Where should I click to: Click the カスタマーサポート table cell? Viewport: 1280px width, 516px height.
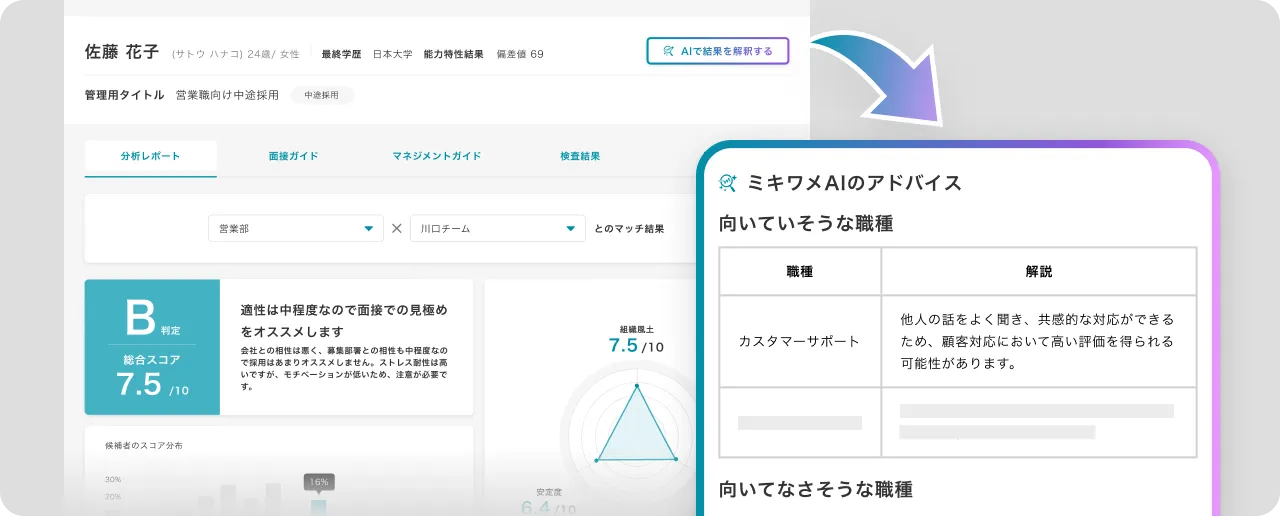point(800,341)
